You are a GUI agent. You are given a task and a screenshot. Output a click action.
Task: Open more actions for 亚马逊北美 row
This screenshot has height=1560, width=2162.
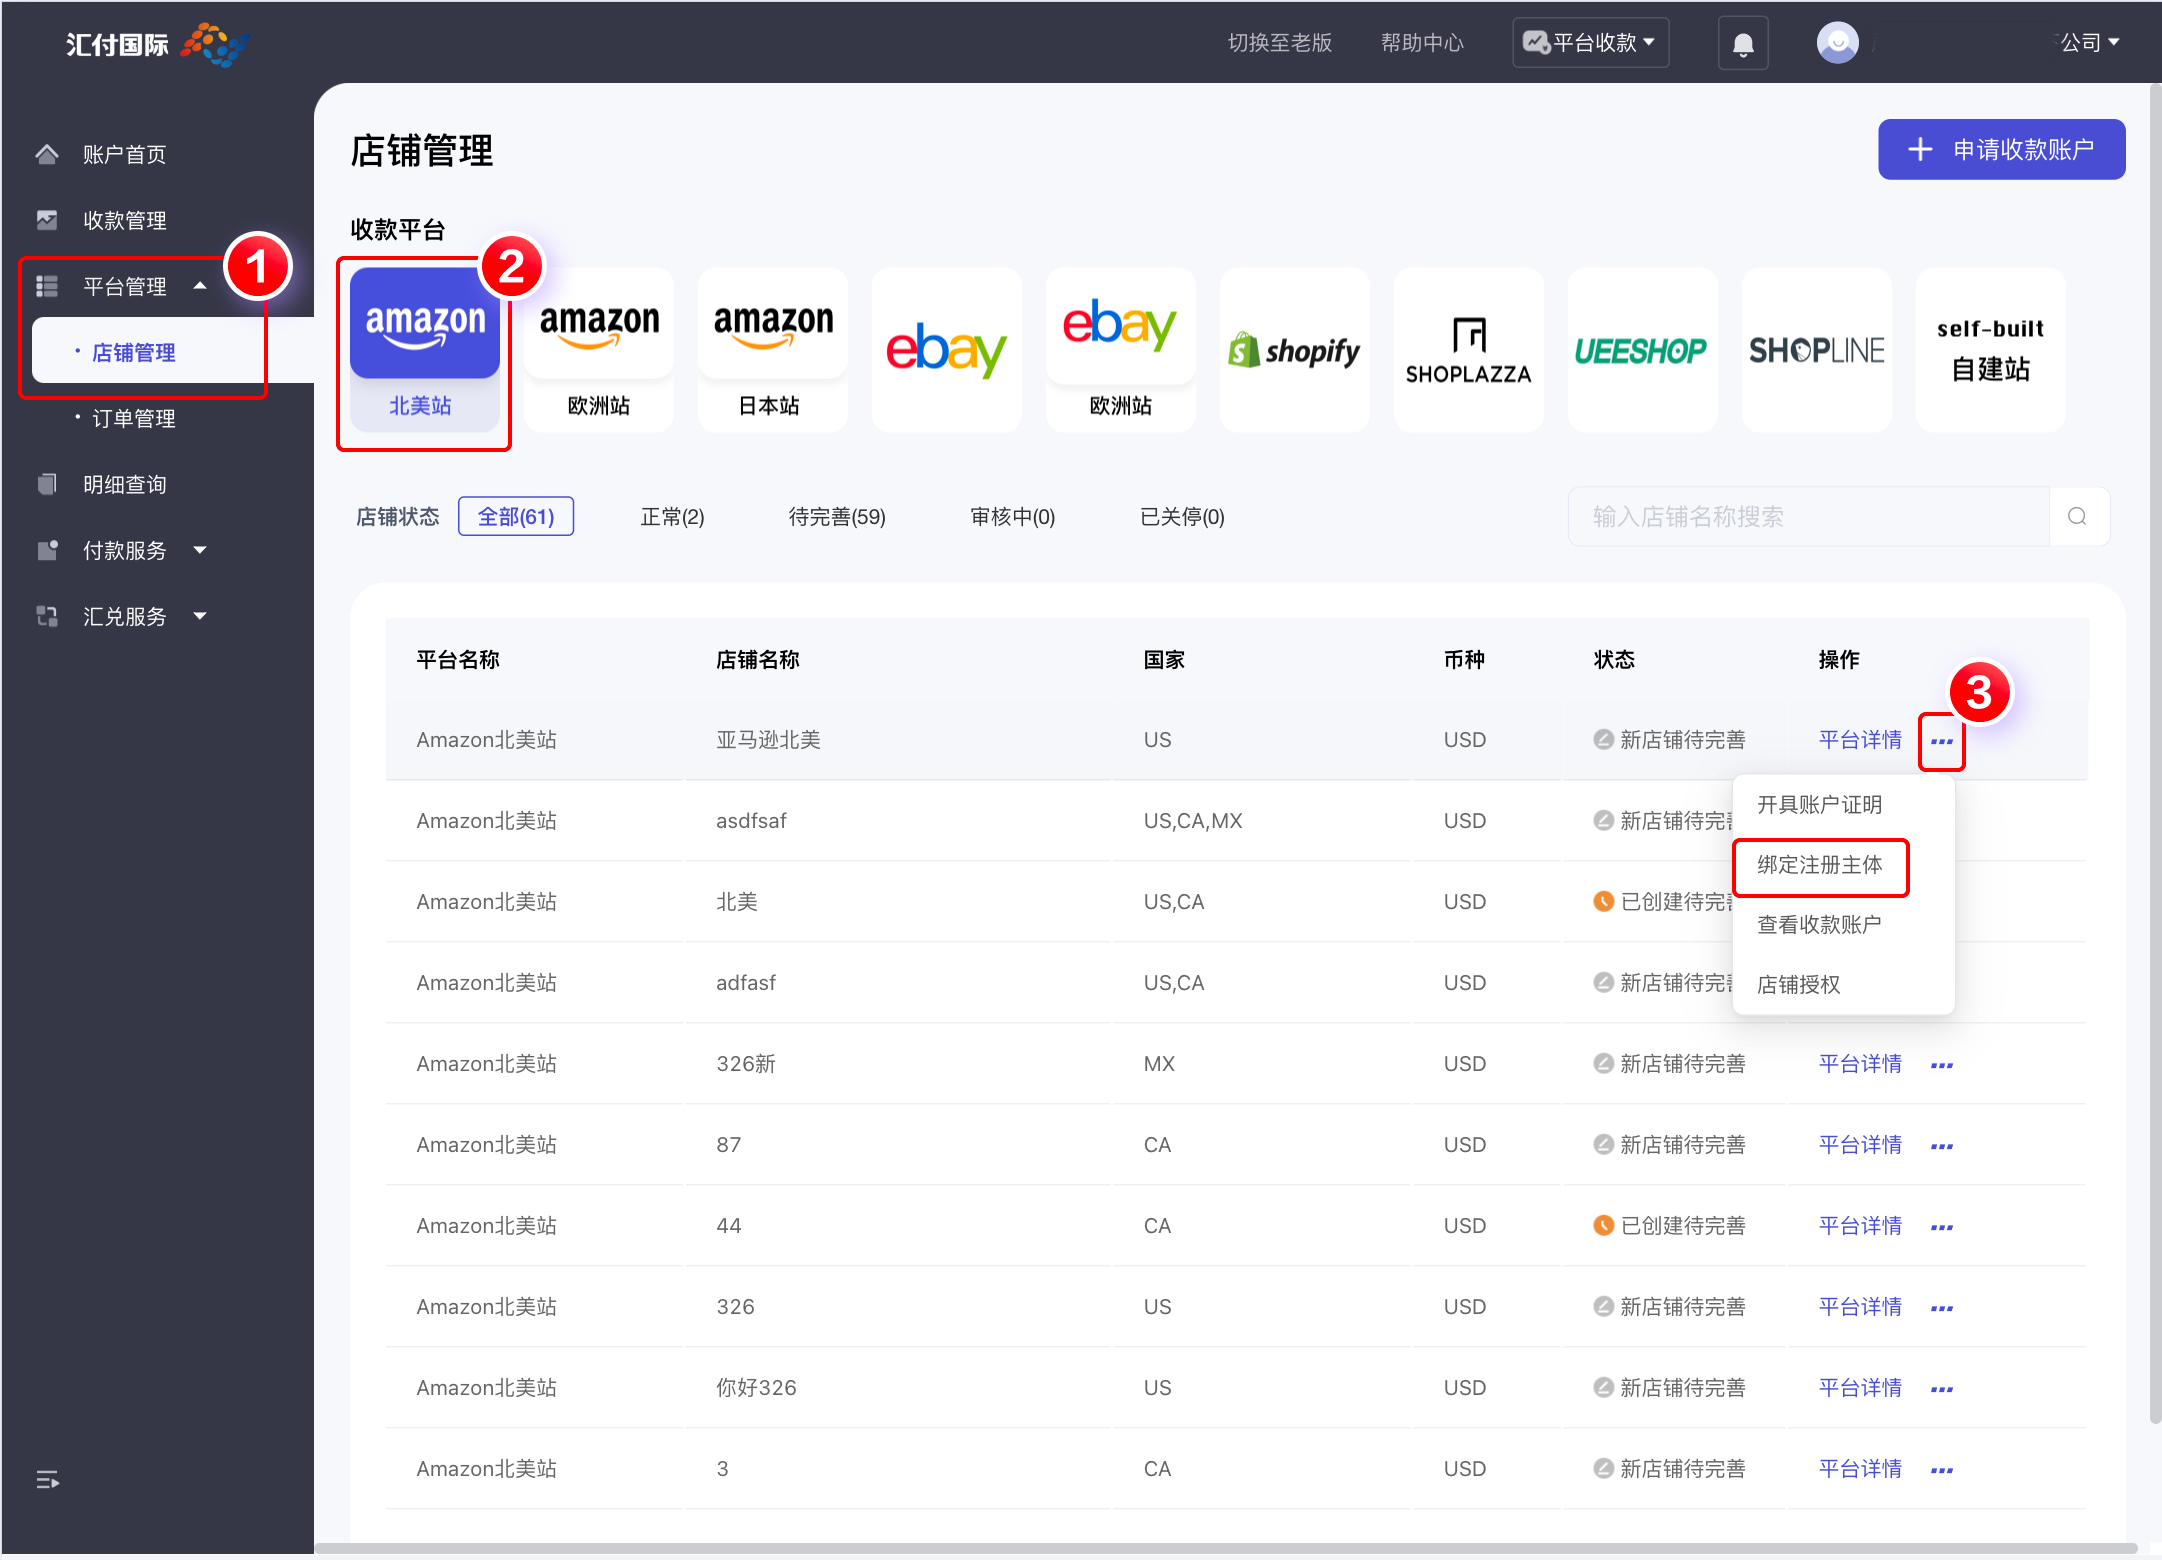click(x=1942, y=741)
